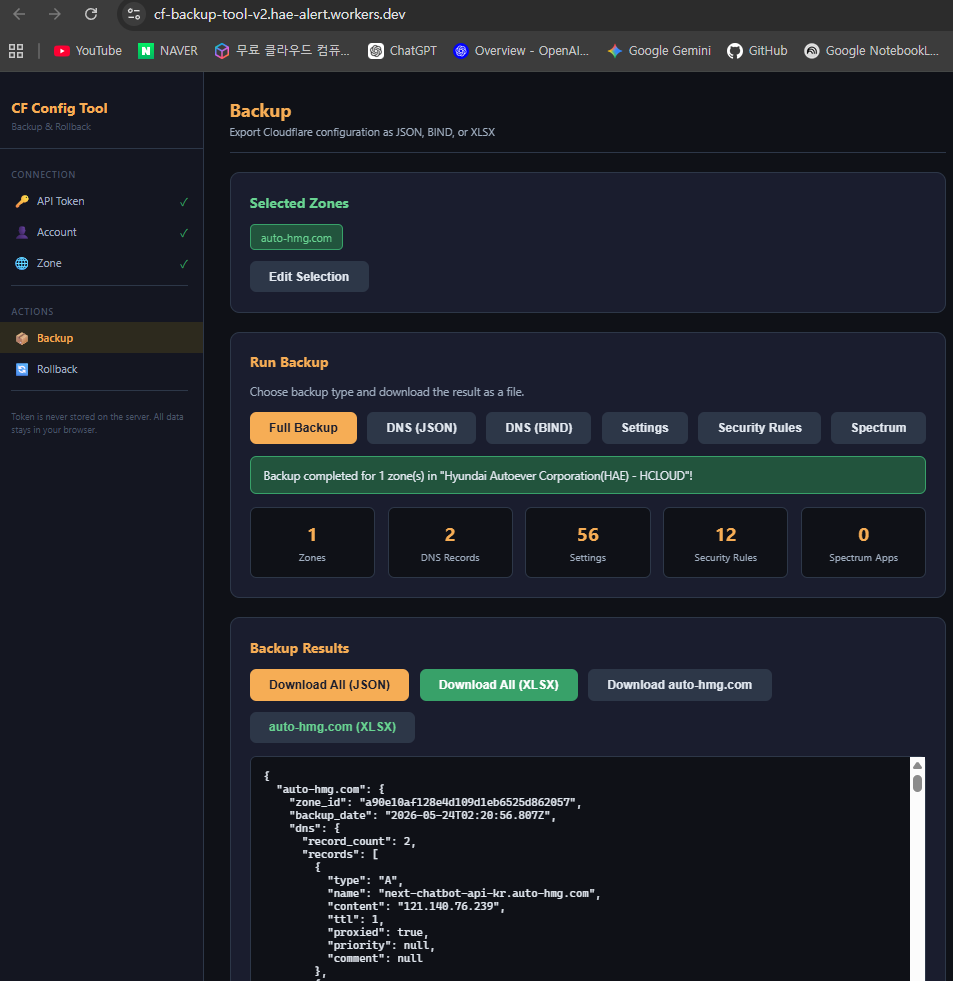Click the API Token checkmark

[184, 201]
